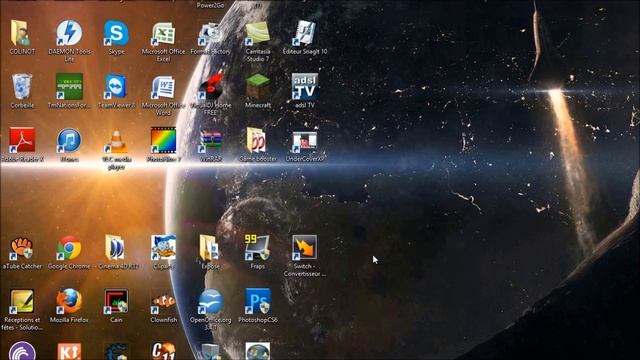
Task: Launch aTube Catcher shortcut
Action: [22, 248]
